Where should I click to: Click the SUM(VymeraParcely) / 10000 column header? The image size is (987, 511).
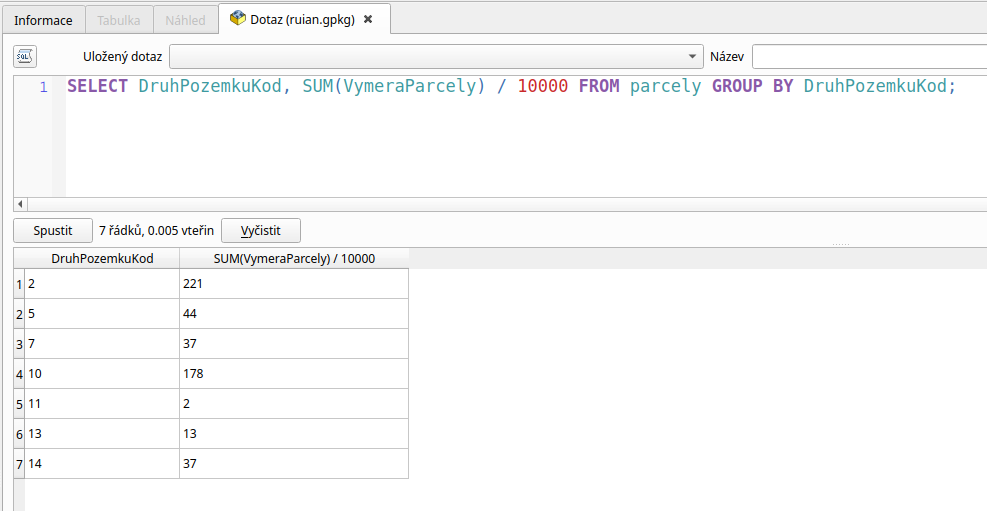coord(294,258)
